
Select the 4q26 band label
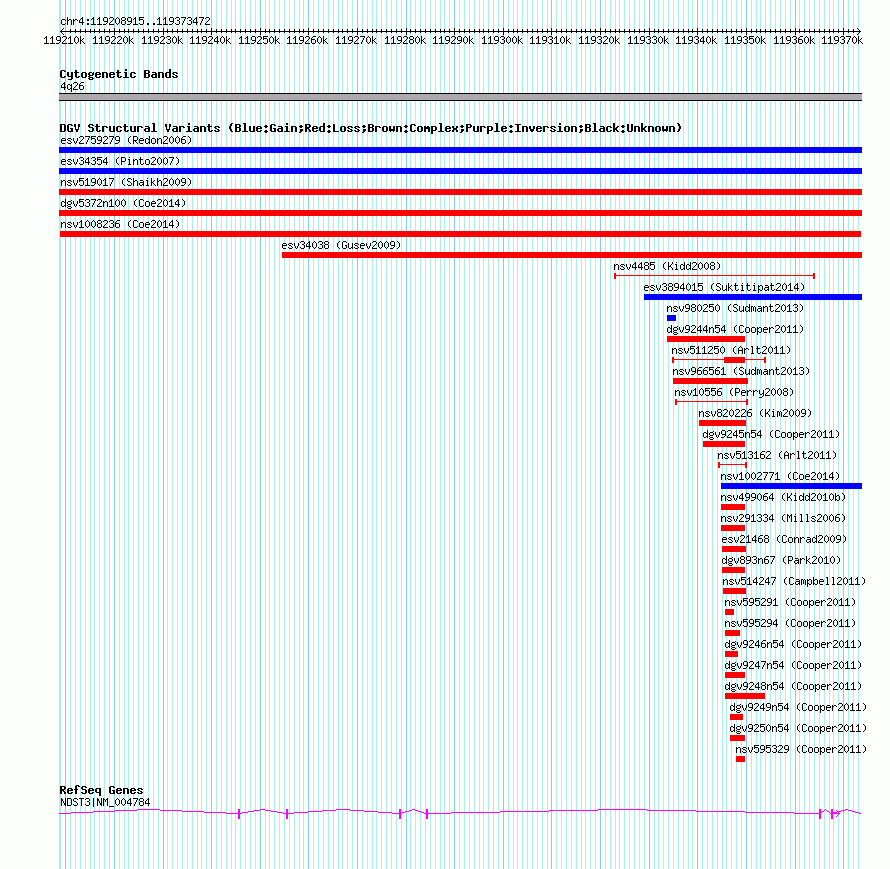click(72, 86)
